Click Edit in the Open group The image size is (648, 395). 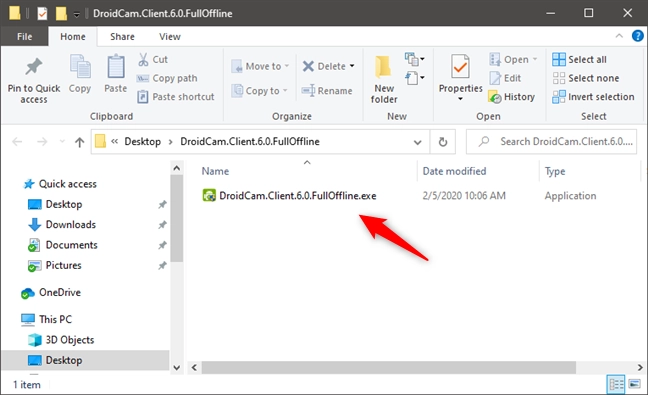[x=505, y=78]
